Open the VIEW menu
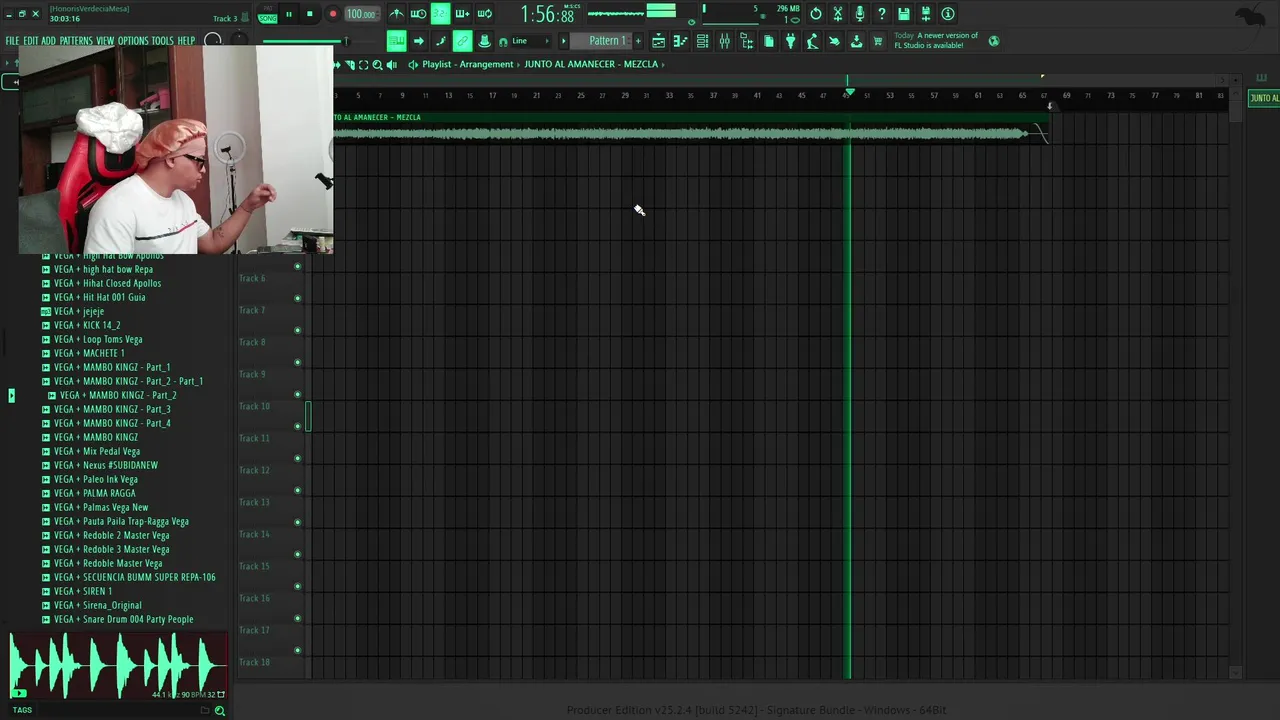Screen dimensions: 1280x720 [105, 41]
